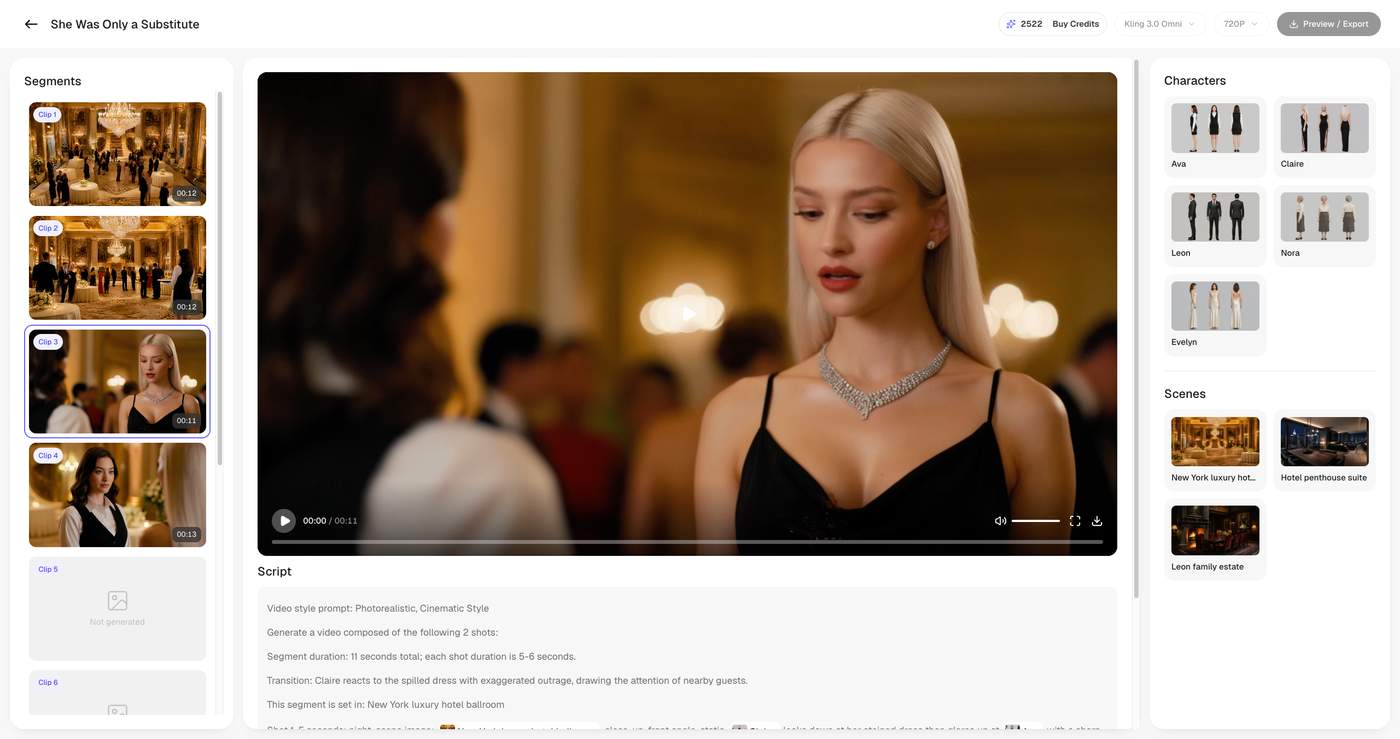Mute the video with speaker icon
The width and height of the screenshot is (1400, 739).
[x=1000, y=521]
